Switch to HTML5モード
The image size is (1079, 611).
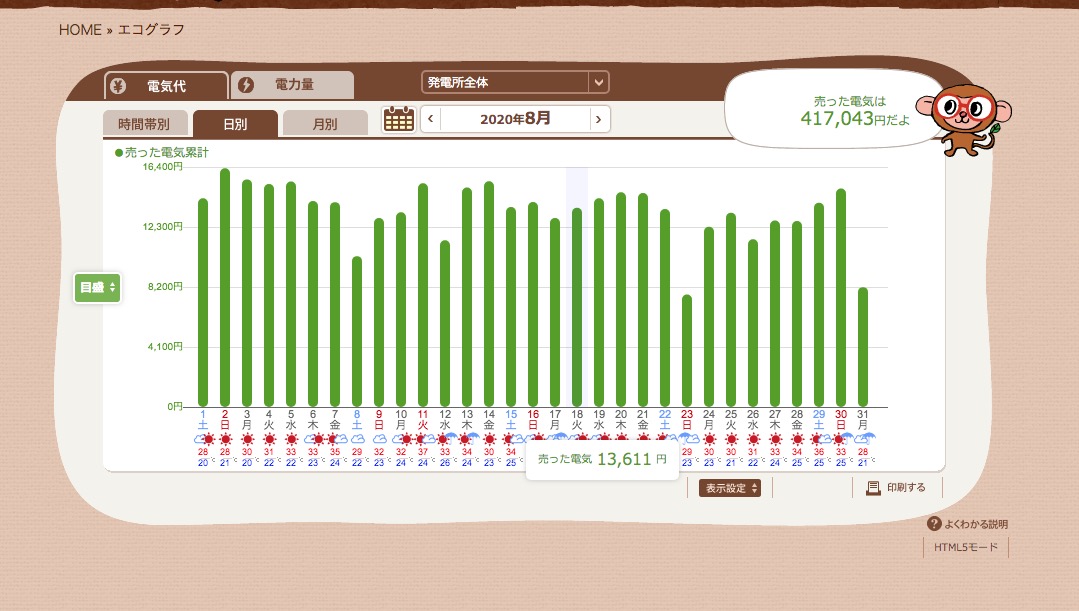(x=965, y=547)
